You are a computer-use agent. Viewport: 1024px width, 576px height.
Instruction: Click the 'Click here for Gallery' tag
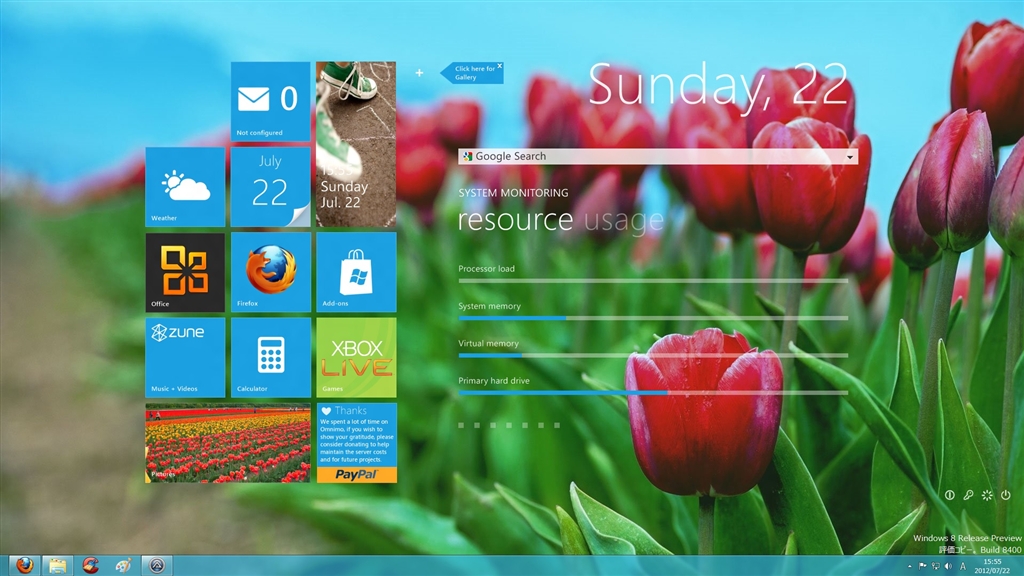coord(472,72)
